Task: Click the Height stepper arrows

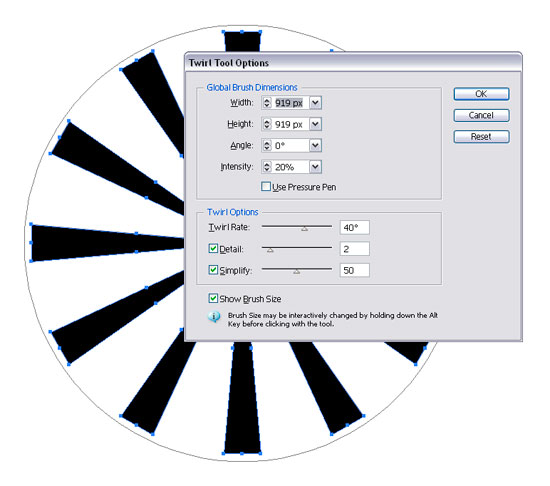Action: pos(267,124)
